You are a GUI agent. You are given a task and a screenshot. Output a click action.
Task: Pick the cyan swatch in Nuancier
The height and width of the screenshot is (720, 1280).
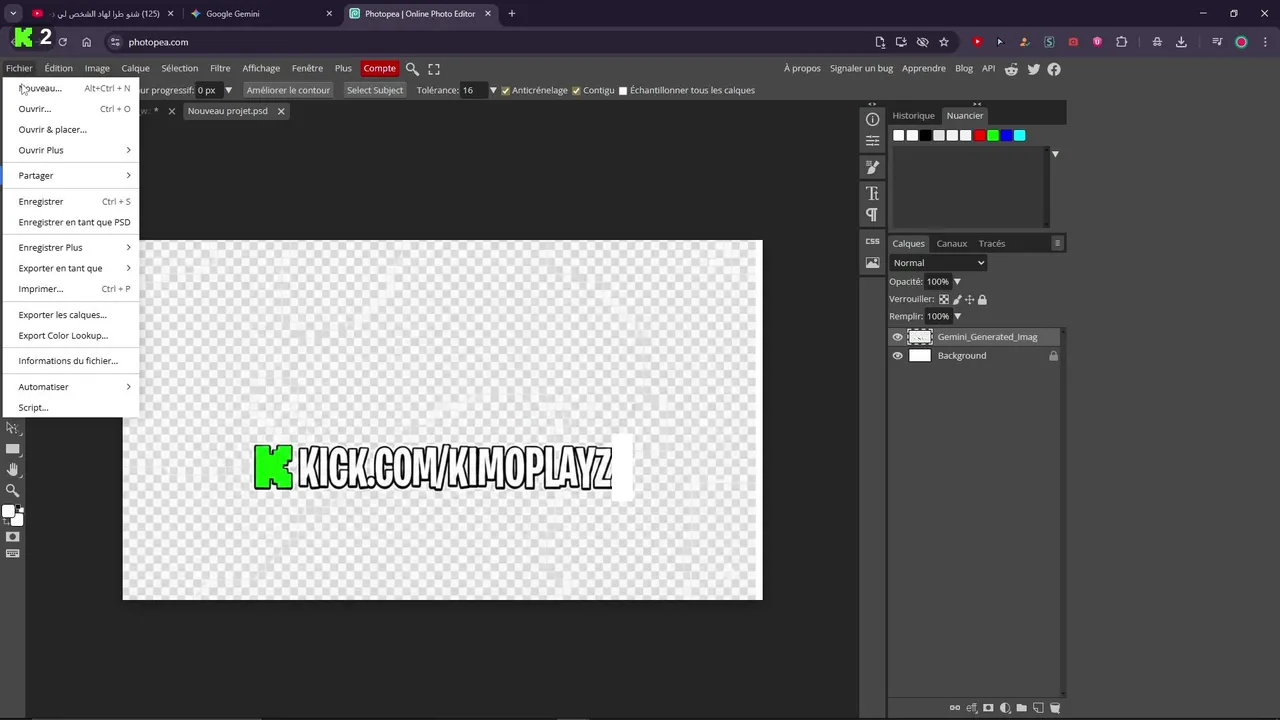pos(1020,136)
